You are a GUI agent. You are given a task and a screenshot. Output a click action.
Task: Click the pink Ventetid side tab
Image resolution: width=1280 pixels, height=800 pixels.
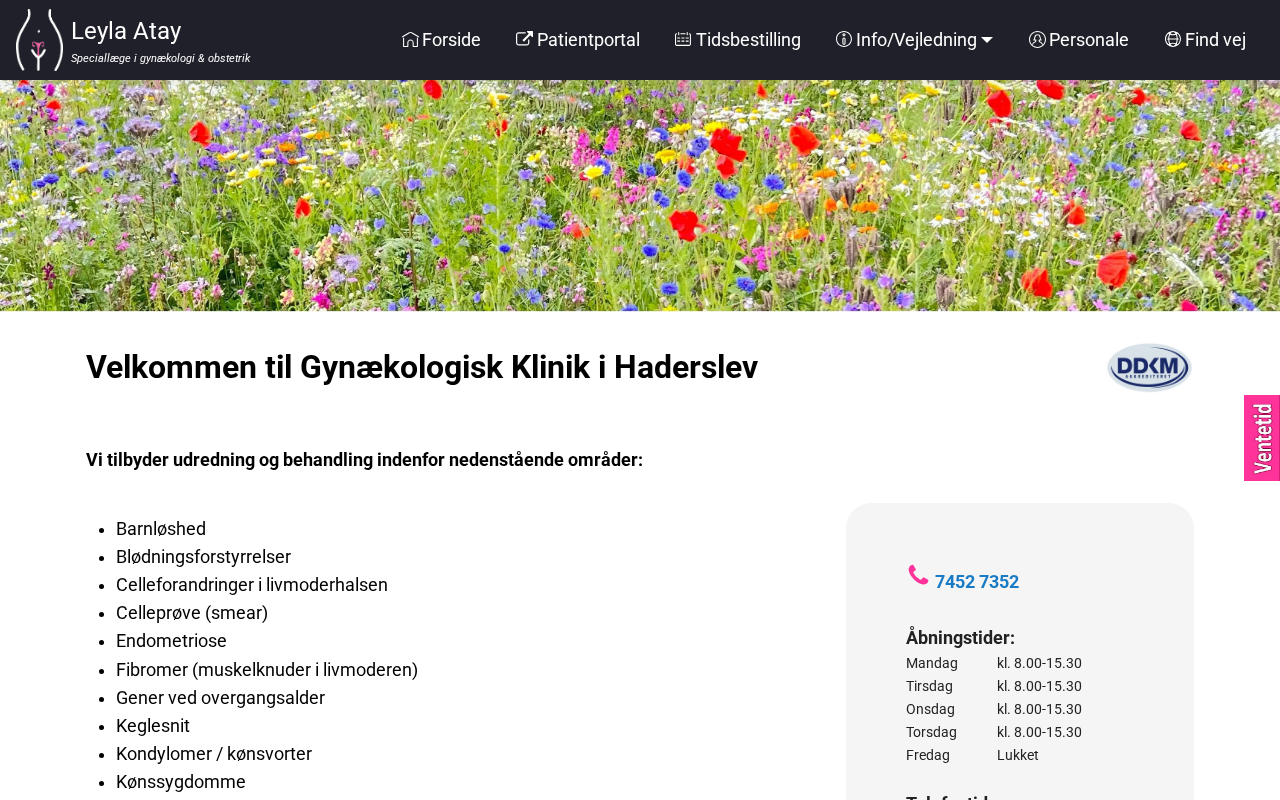pos(1262,438)
